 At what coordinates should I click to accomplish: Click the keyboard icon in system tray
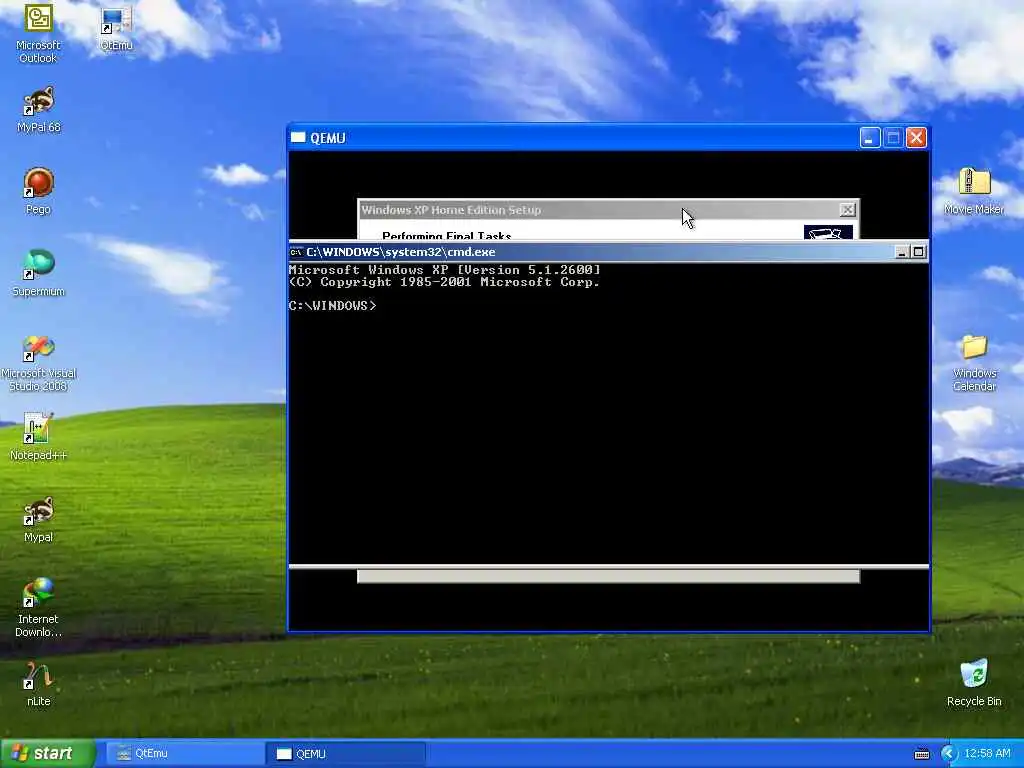(921, 754)
